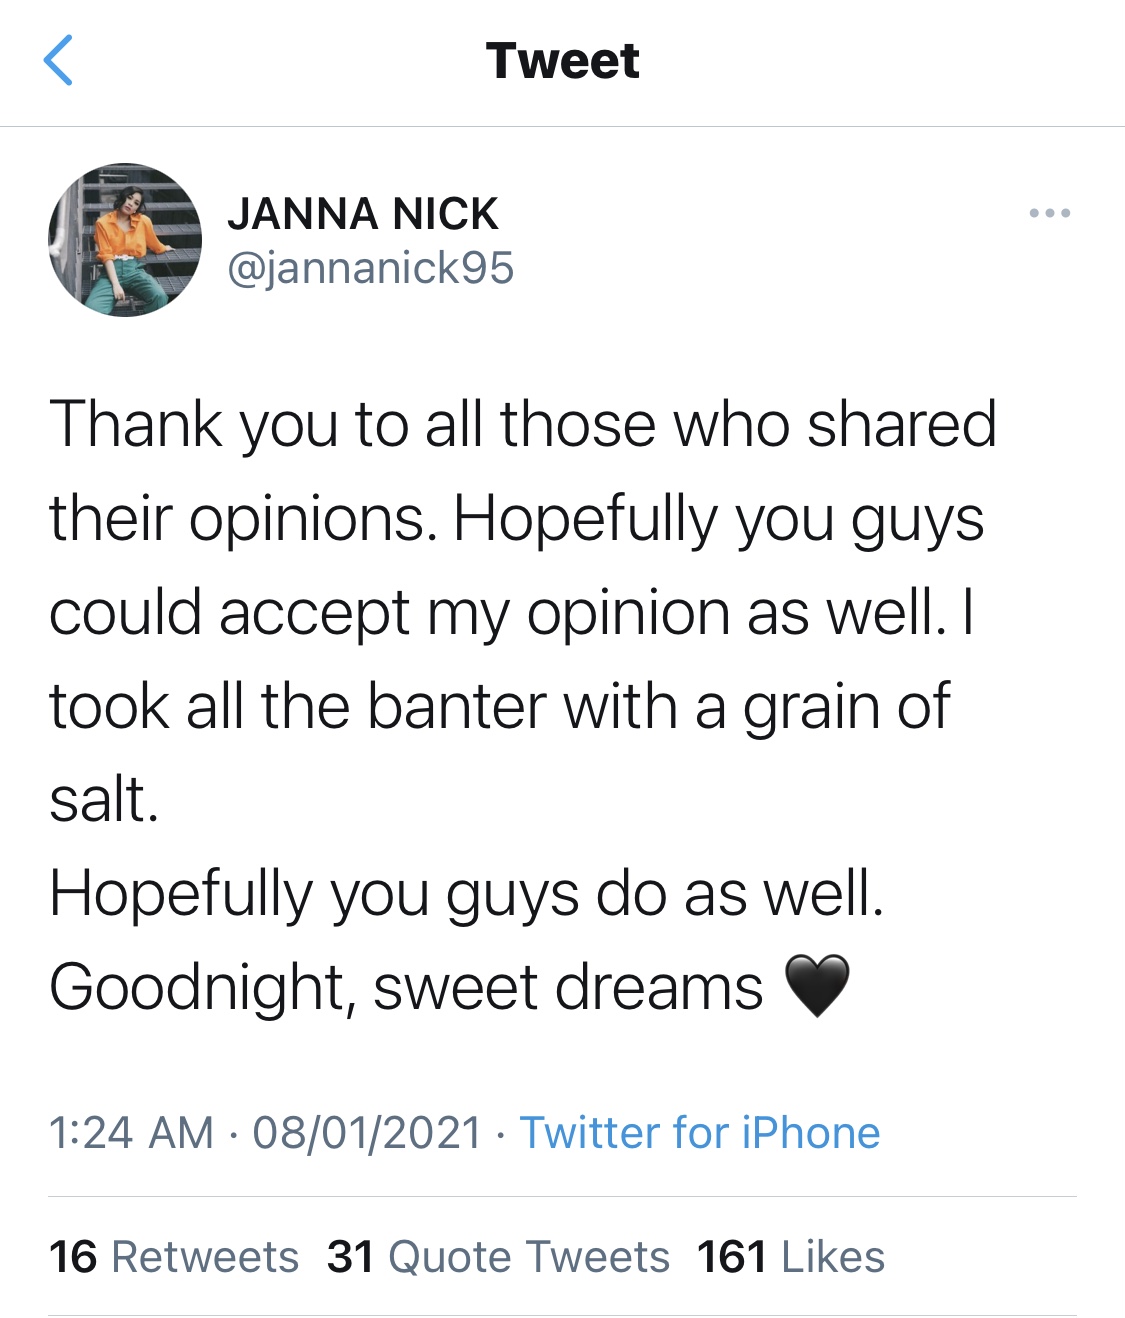
Task: Tap "their opinions. Hopefully you guys" line
Action: point(516,519)
